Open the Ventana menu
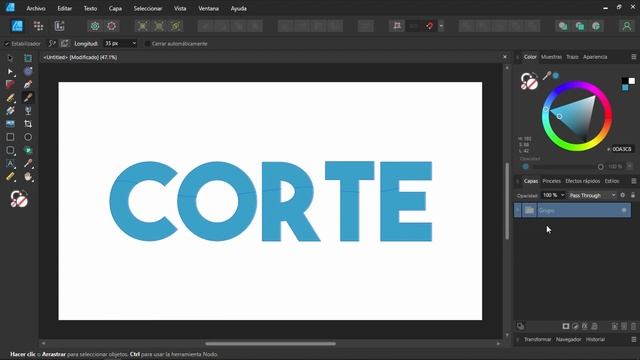 [208, 8]
